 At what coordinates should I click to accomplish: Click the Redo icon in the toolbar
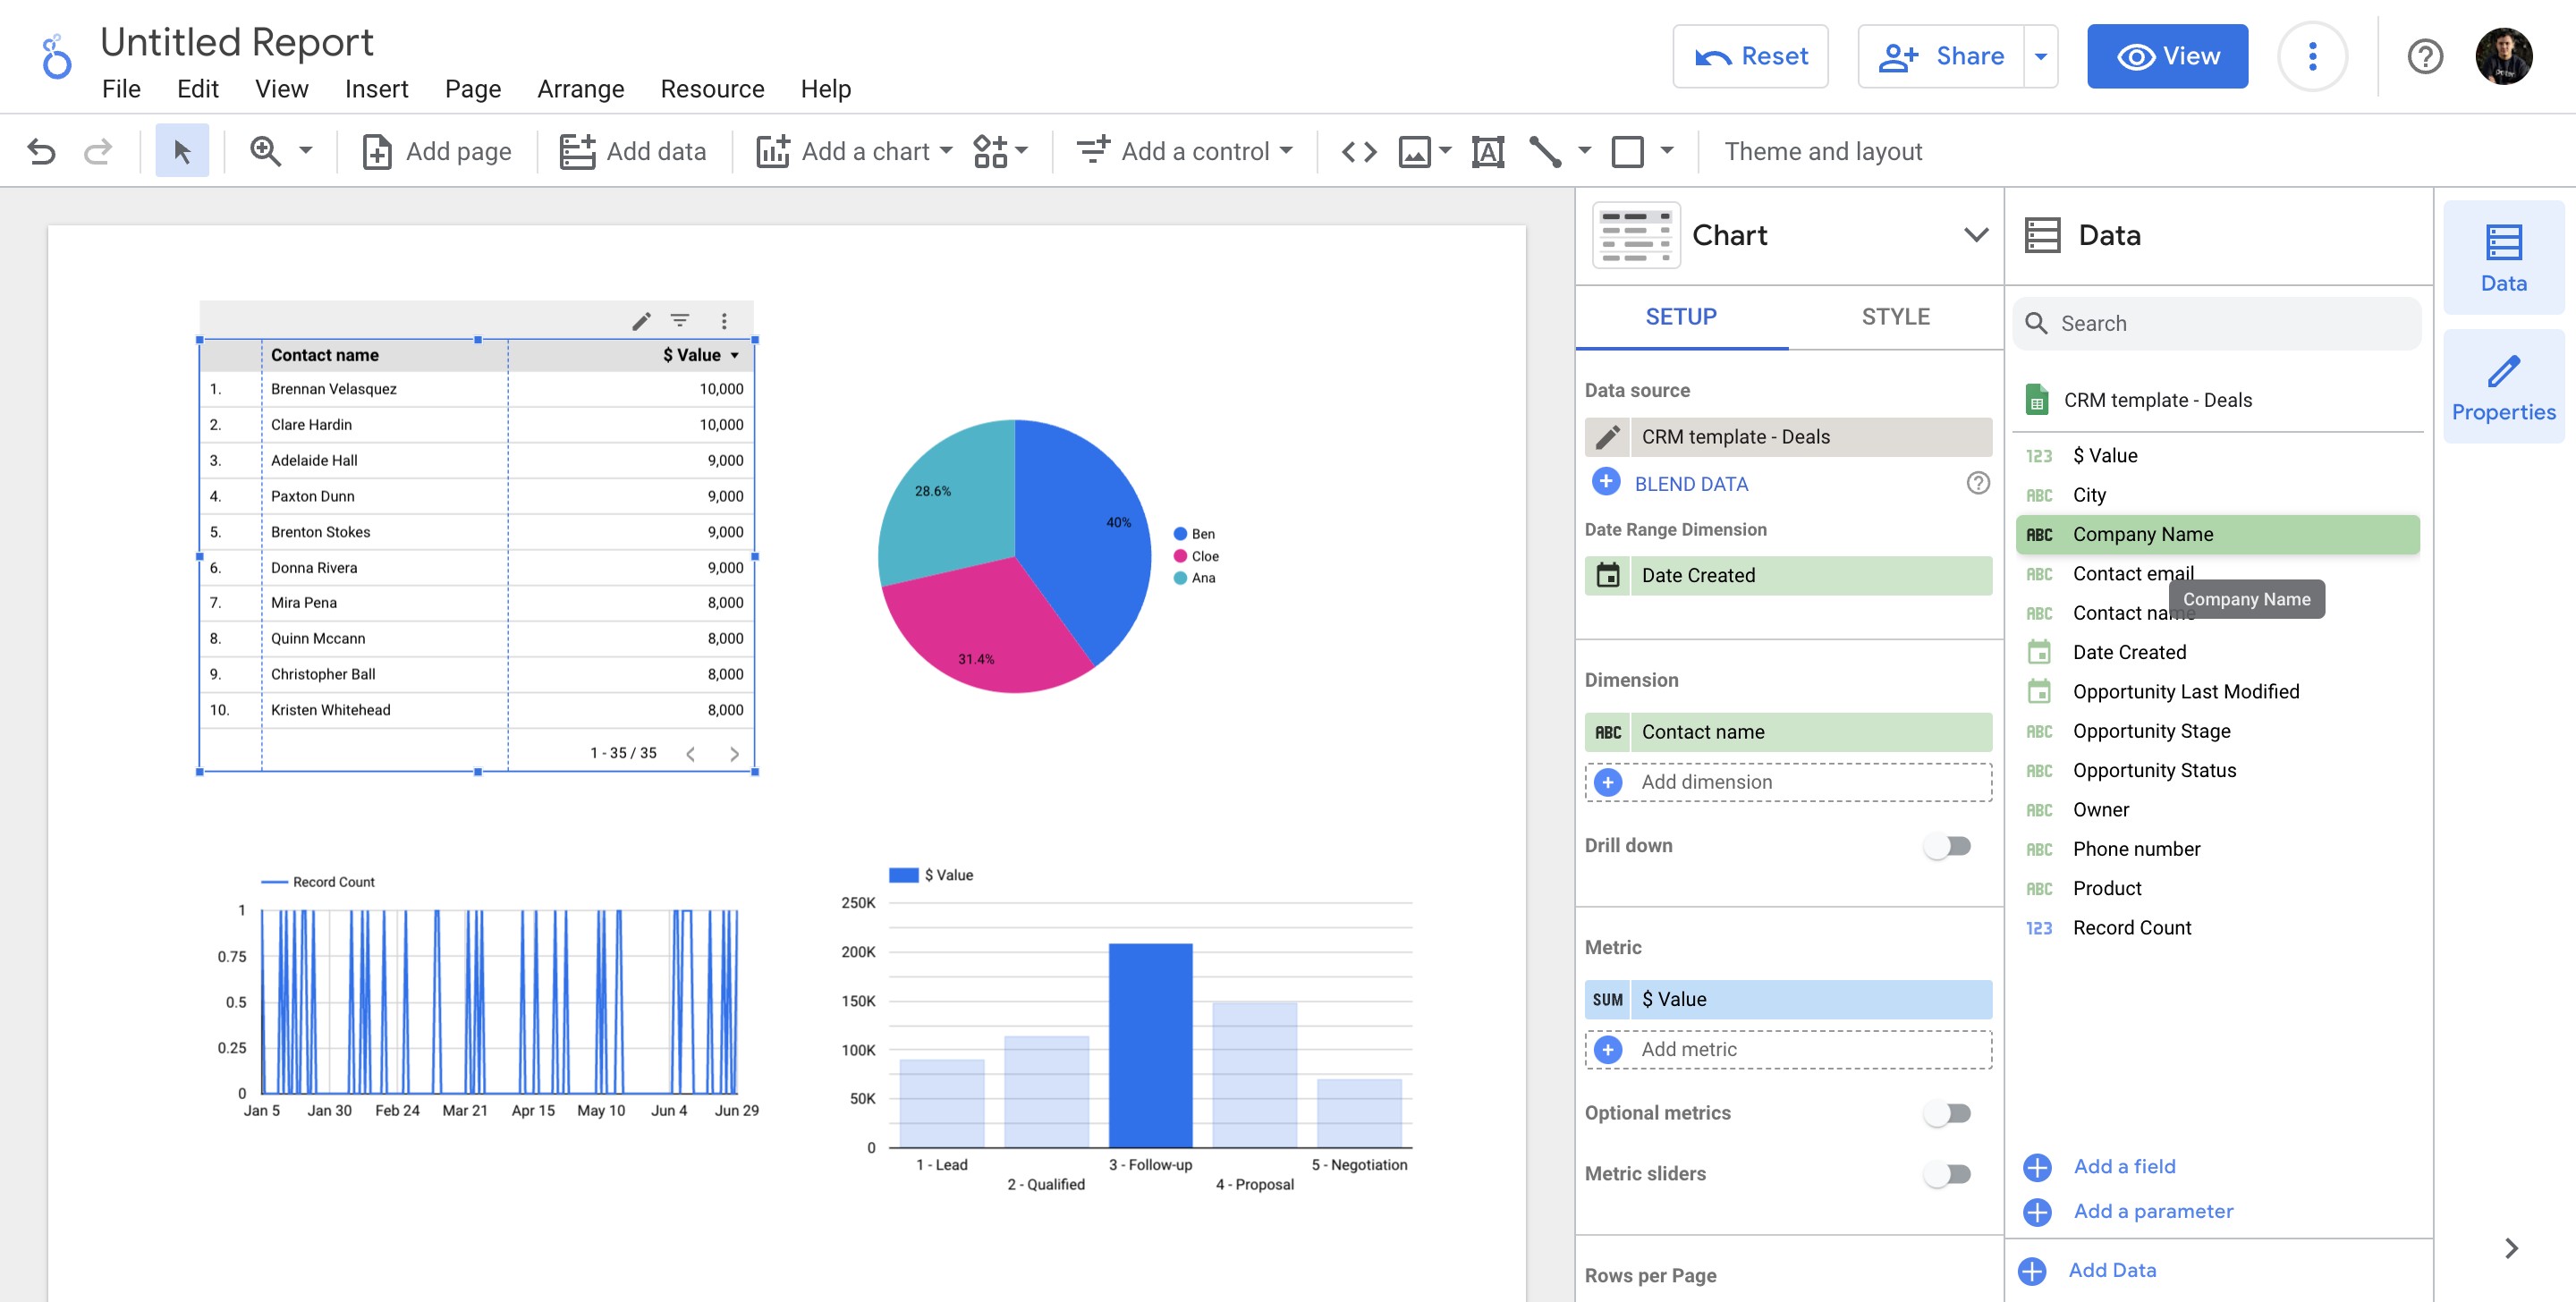(97, 151)
